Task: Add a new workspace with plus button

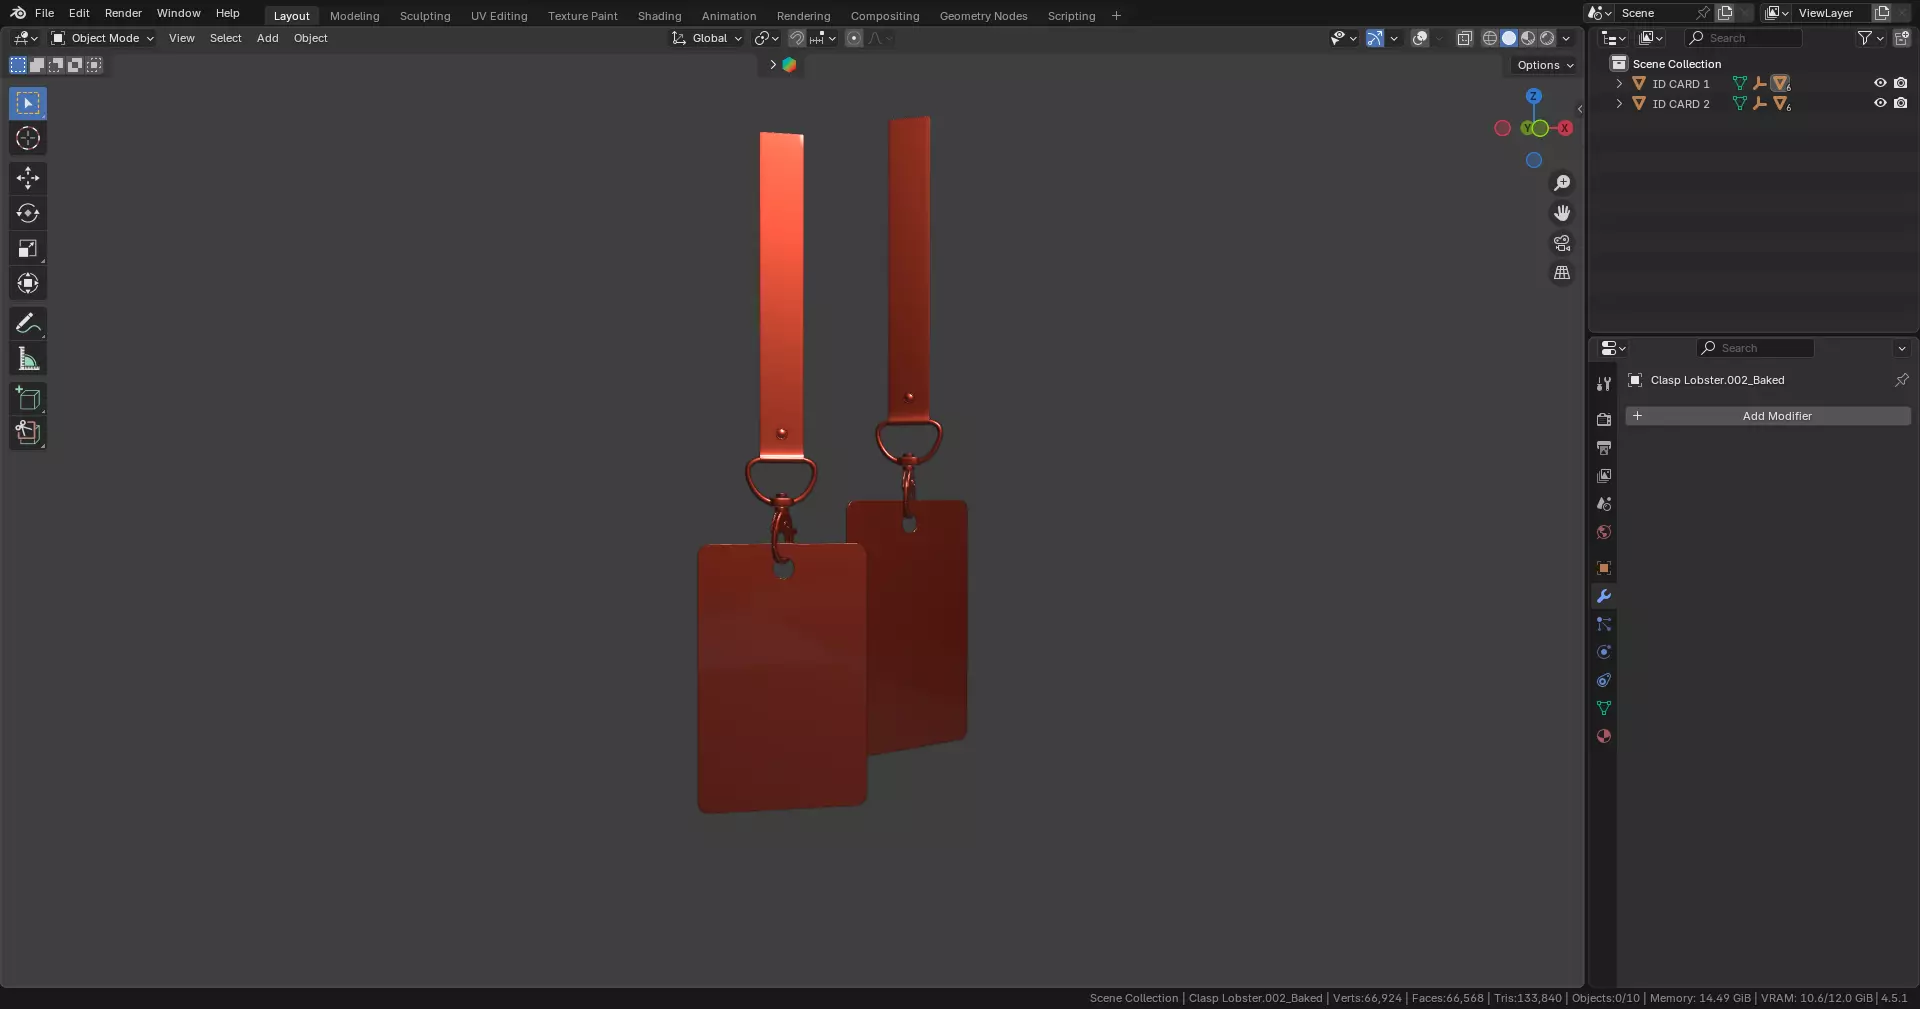Action: [1116, 16]
